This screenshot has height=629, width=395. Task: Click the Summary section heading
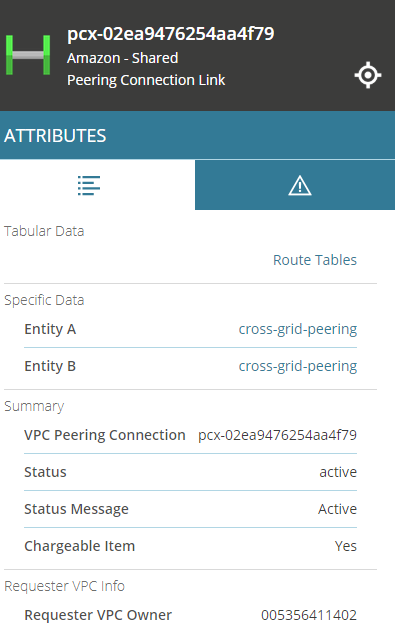click(x=34, y=406)
